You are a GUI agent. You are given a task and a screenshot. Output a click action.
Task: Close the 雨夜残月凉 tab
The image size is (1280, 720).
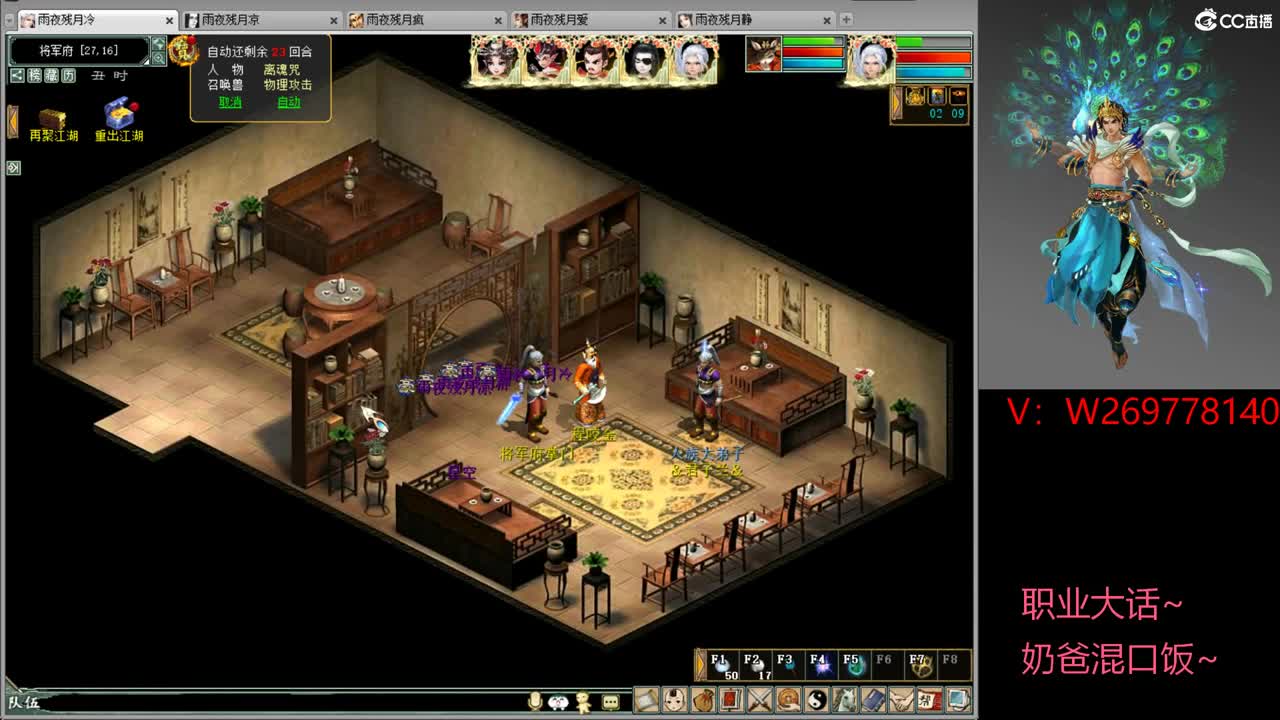[333, 20]
